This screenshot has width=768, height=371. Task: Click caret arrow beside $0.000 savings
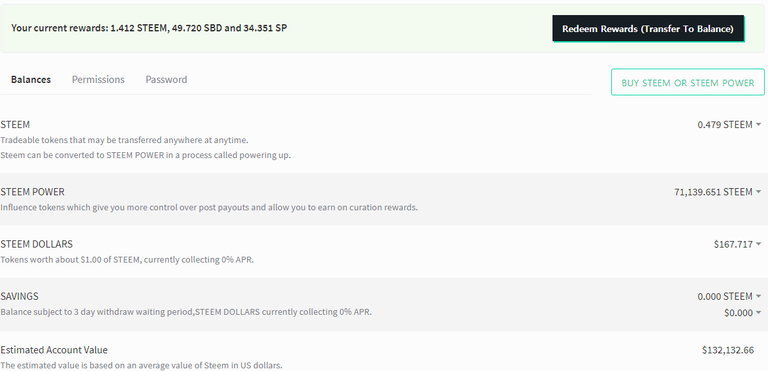coord(758,313)
